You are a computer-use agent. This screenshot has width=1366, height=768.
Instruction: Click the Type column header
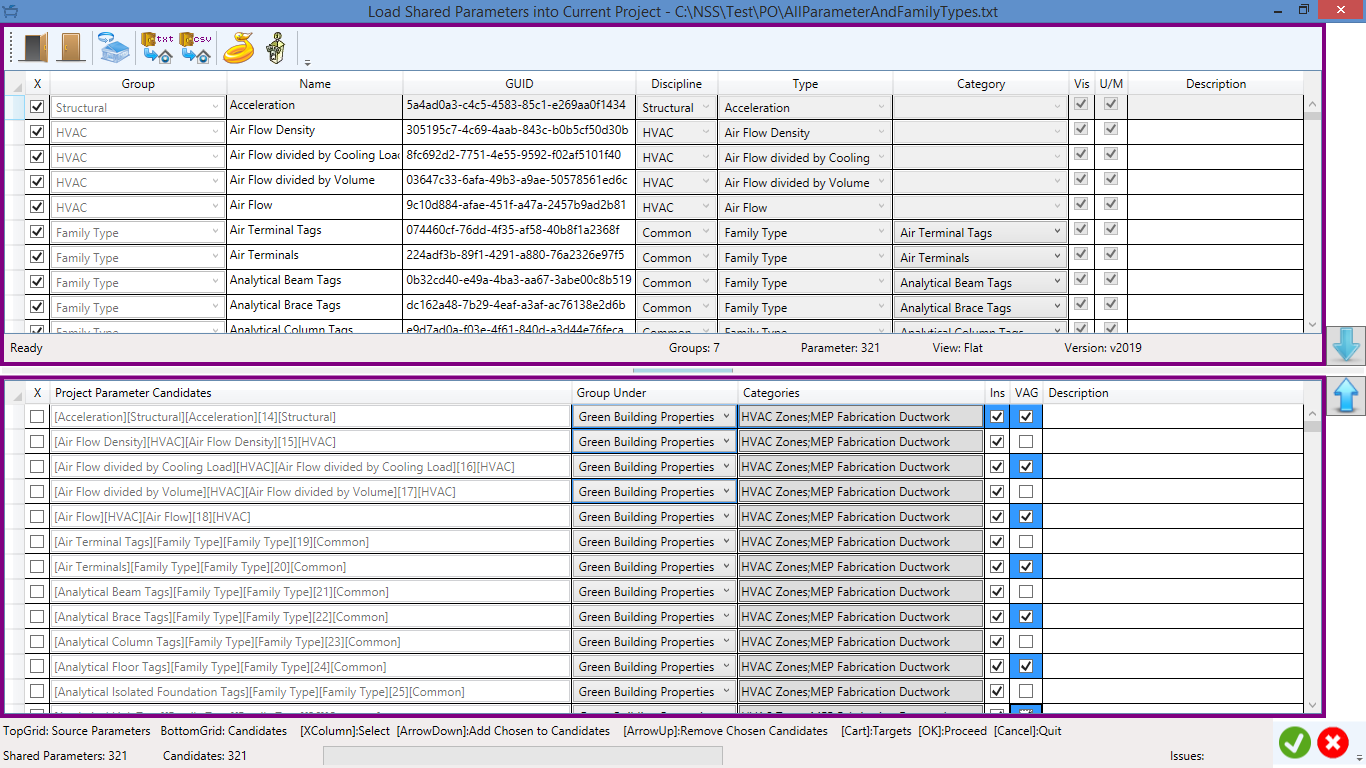tap(805, 84)
